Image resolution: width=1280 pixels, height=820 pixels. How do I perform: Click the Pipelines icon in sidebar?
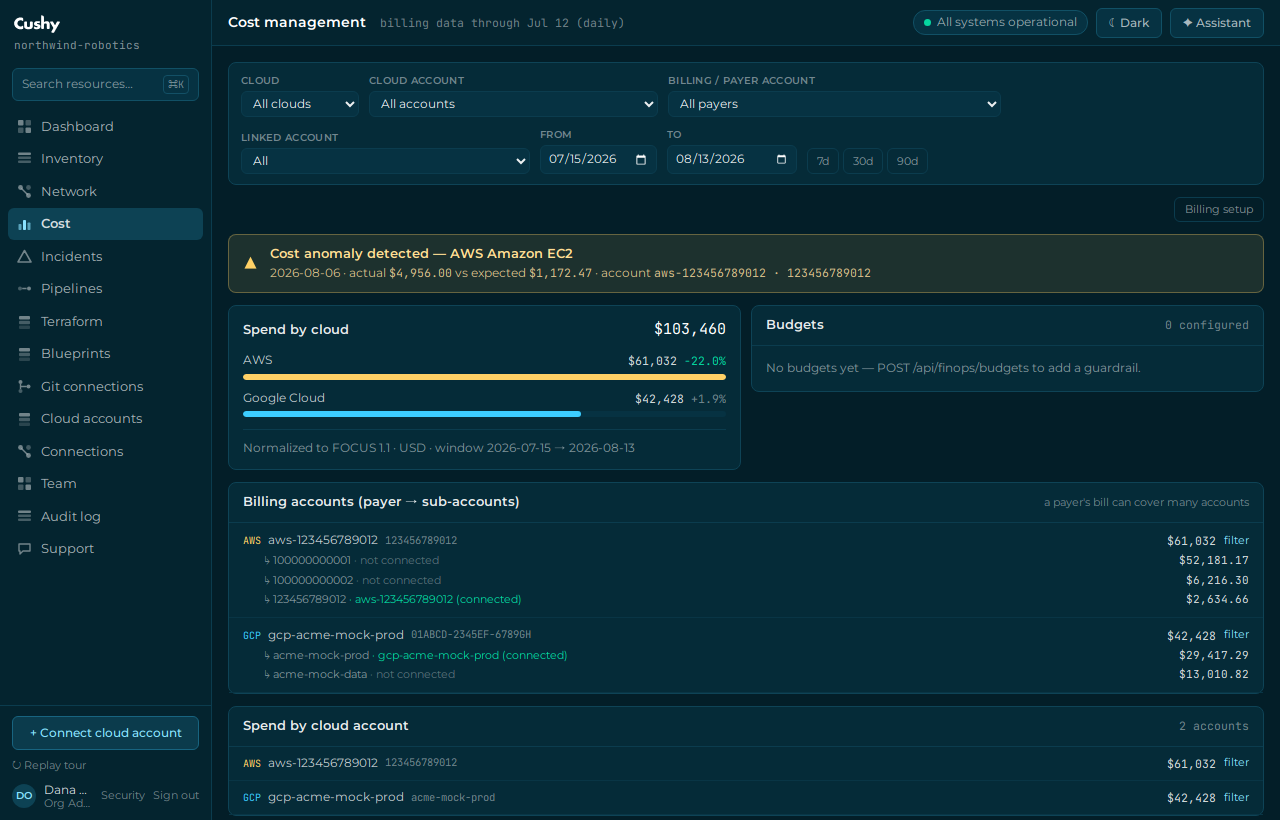click(25, 288)
